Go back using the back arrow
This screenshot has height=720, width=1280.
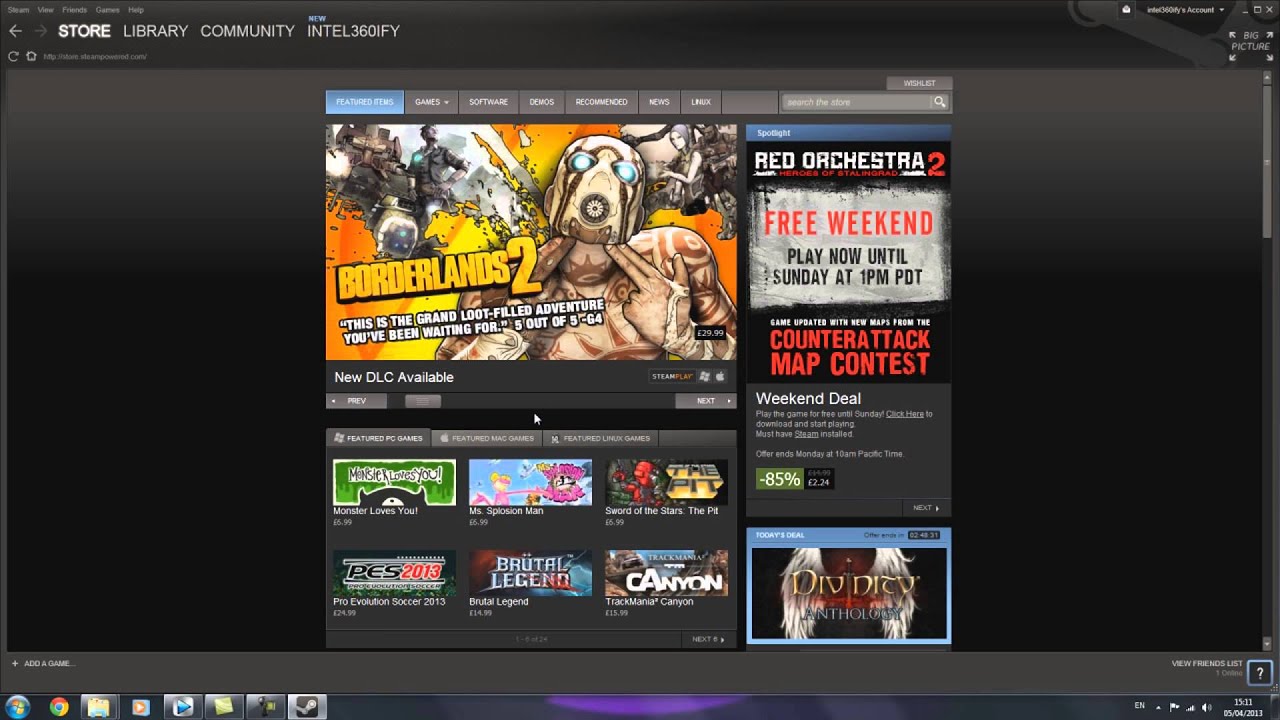(15, 31)
